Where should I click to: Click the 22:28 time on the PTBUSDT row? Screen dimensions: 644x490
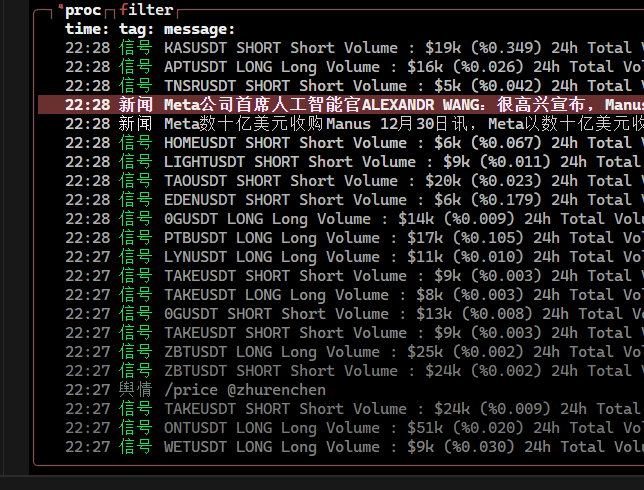click(x=87, y=238)
